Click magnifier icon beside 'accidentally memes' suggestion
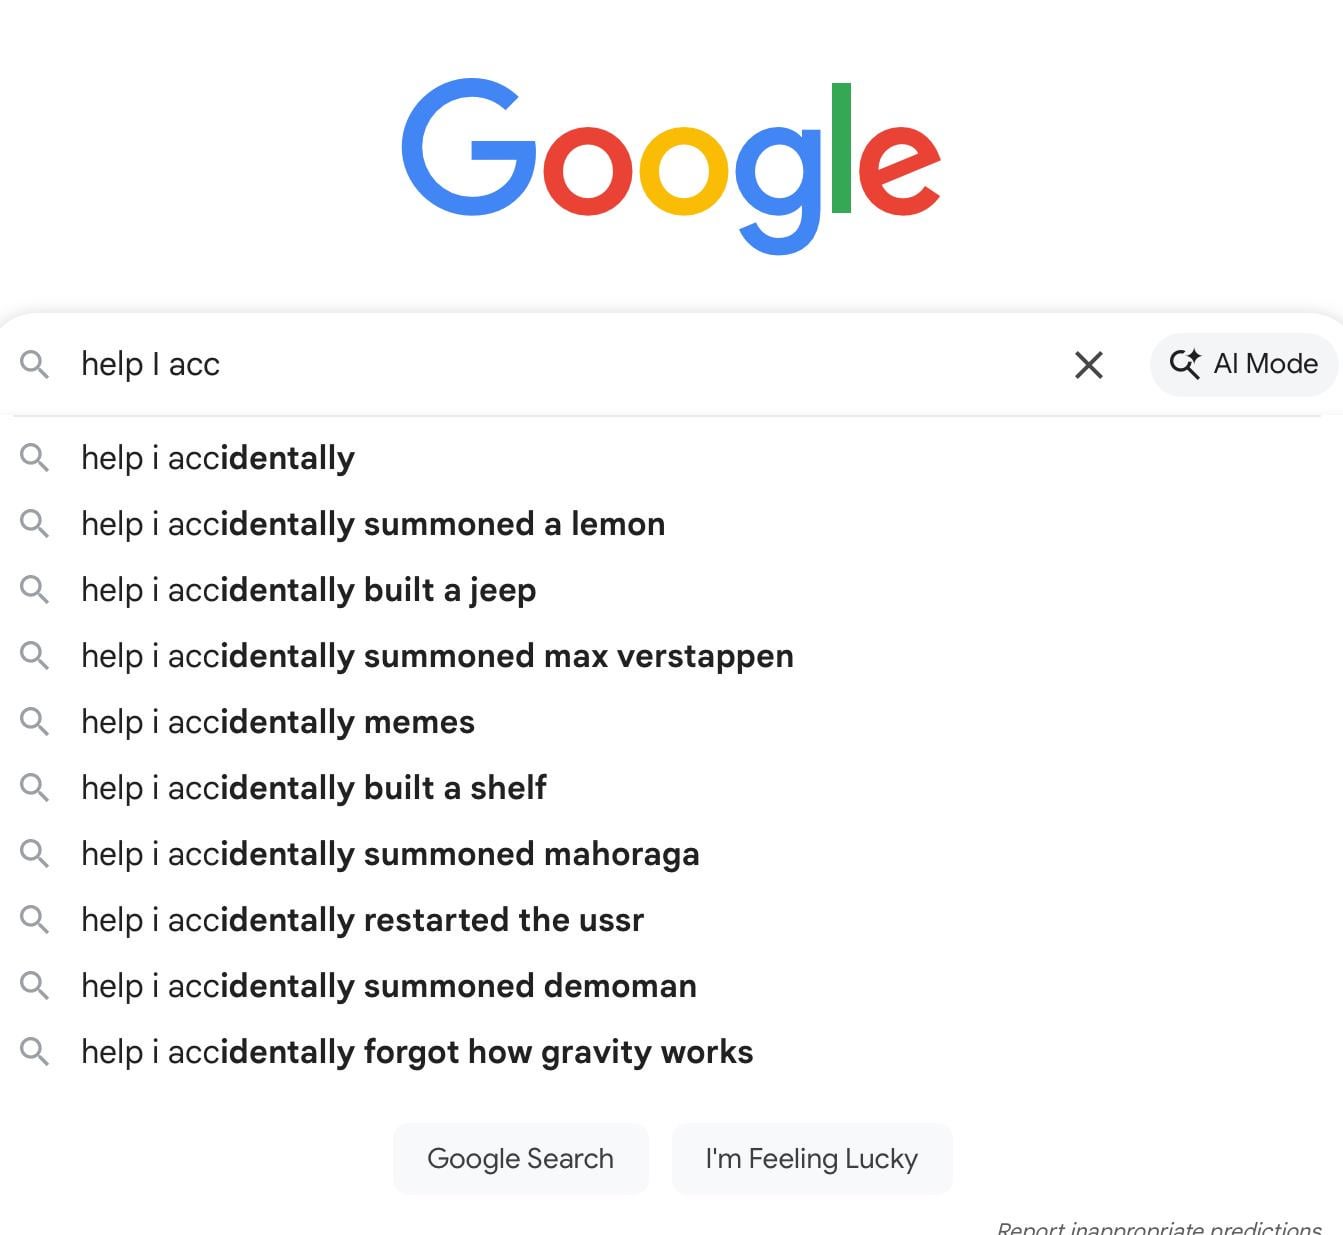The image size is (1343, 1235). point(34,721)
